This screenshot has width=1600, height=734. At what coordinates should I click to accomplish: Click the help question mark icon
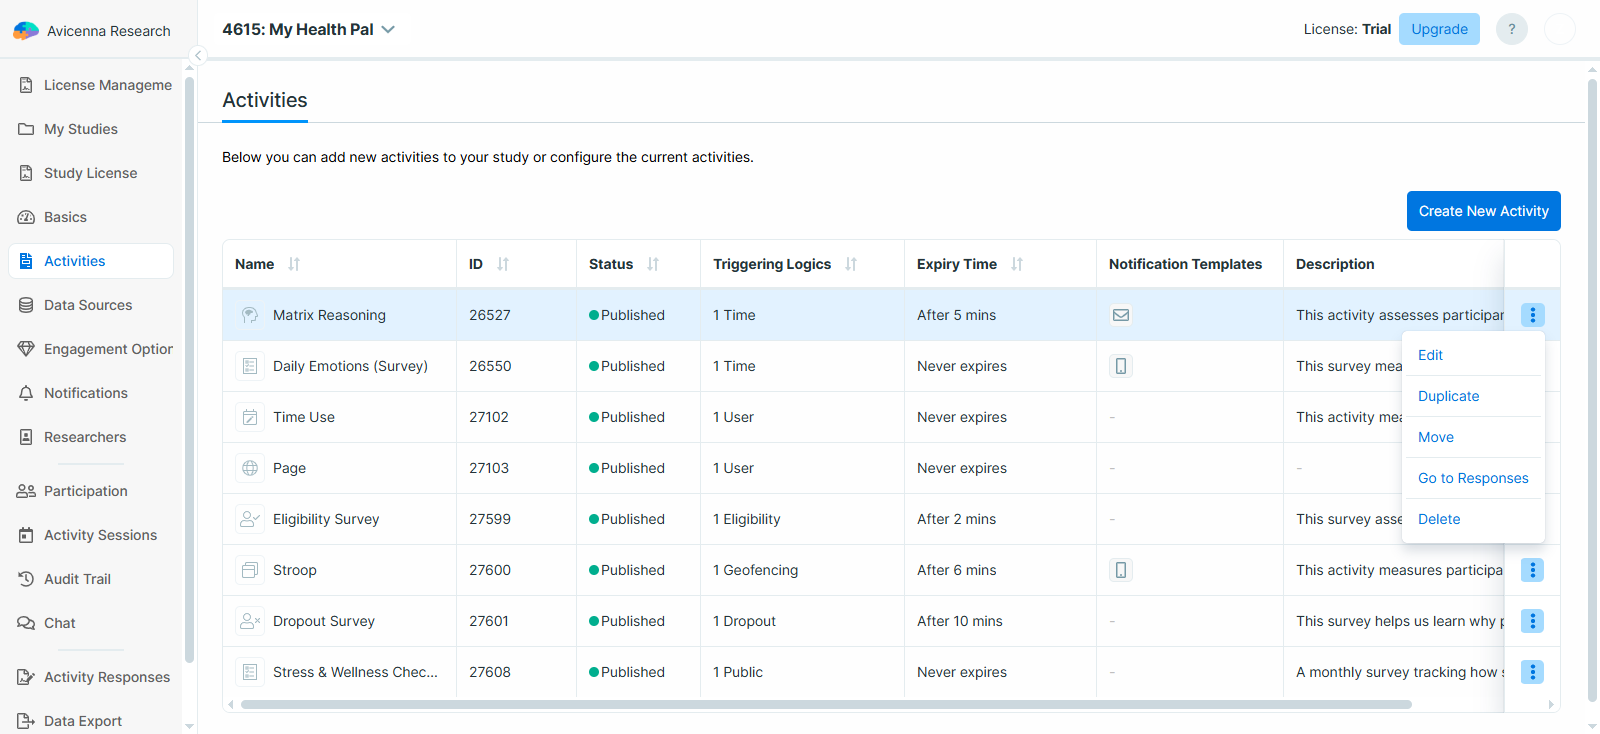tap(1511, 29)
